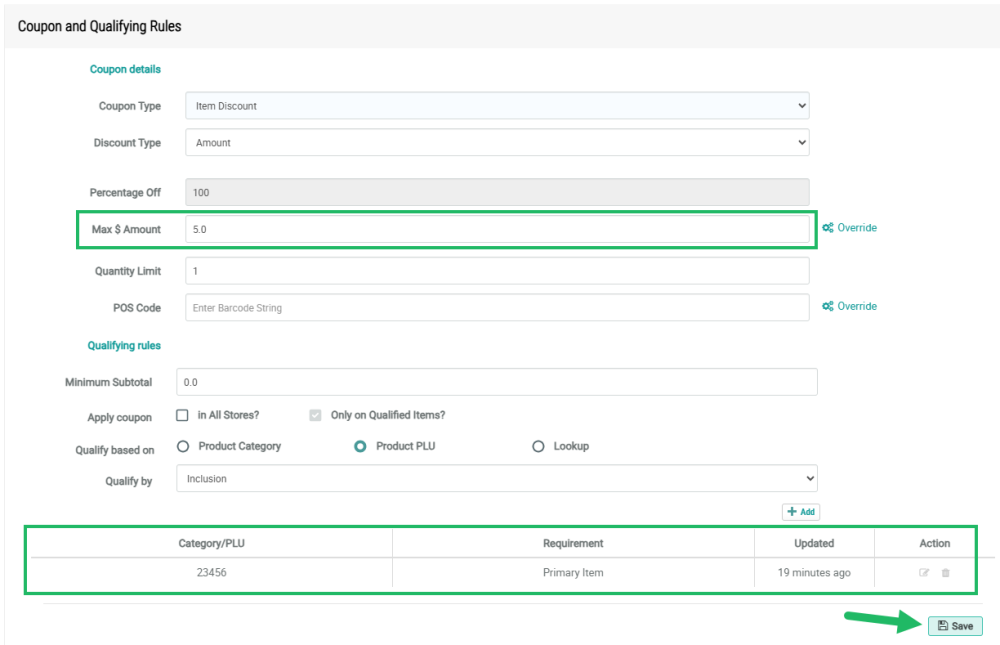Click the gear icon beside Max $ Amount

point(828,228)
